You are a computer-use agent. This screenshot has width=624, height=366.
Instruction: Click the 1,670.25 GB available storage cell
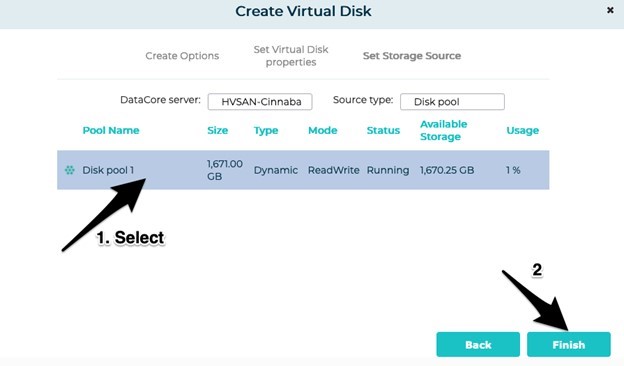pyautogui.click(x=447, y=170)
